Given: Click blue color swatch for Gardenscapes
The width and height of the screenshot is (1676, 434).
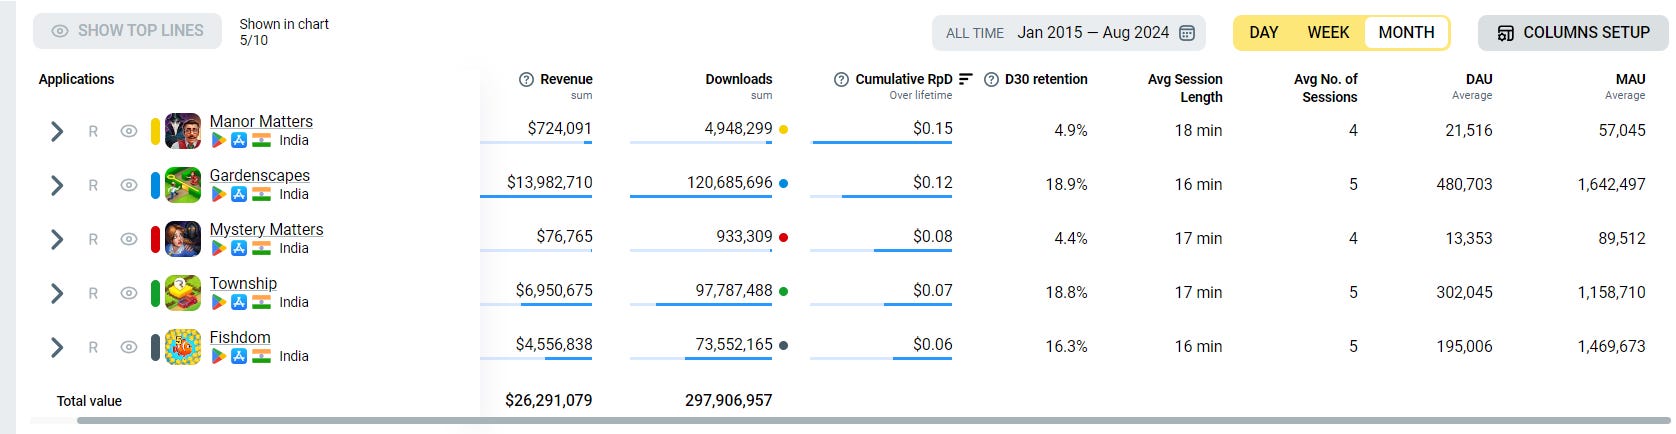Looking at the screenshot, I should (x=155, y=185).
